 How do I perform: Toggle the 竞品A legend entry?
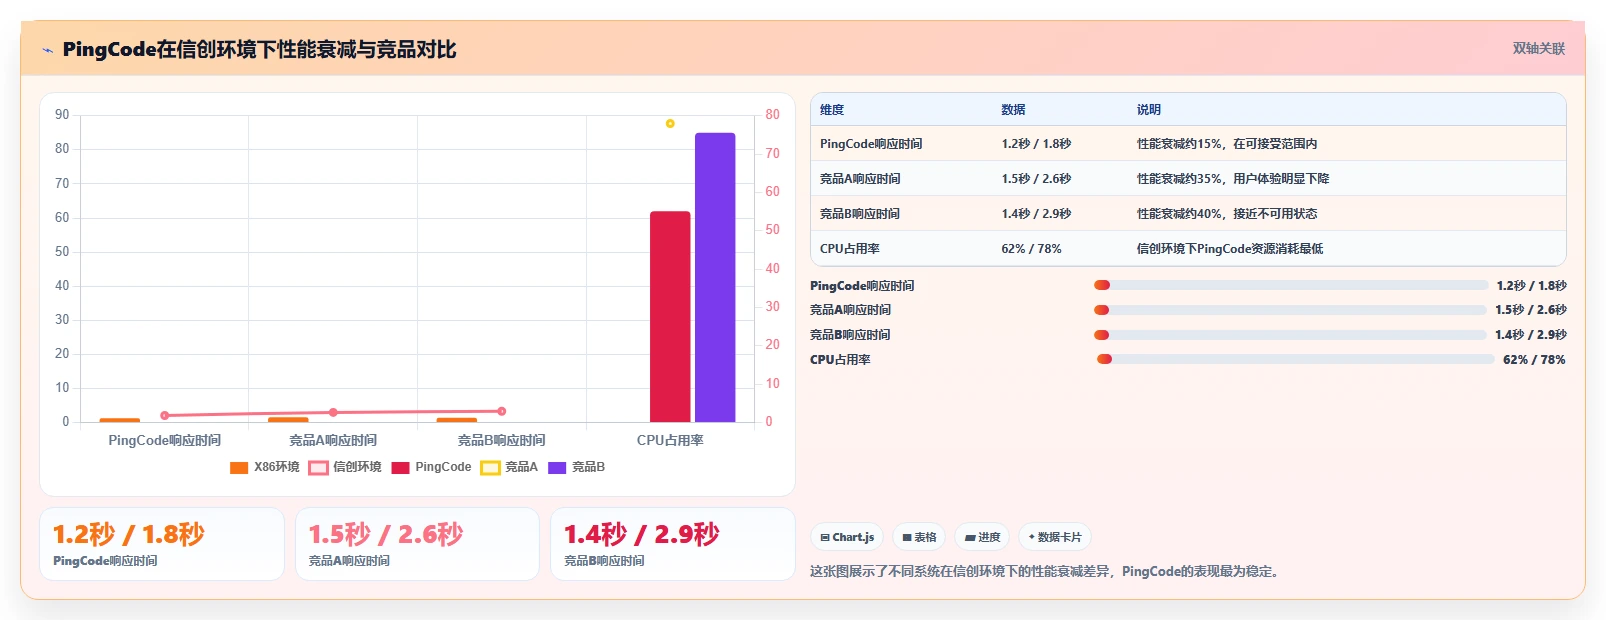[509, 467]
